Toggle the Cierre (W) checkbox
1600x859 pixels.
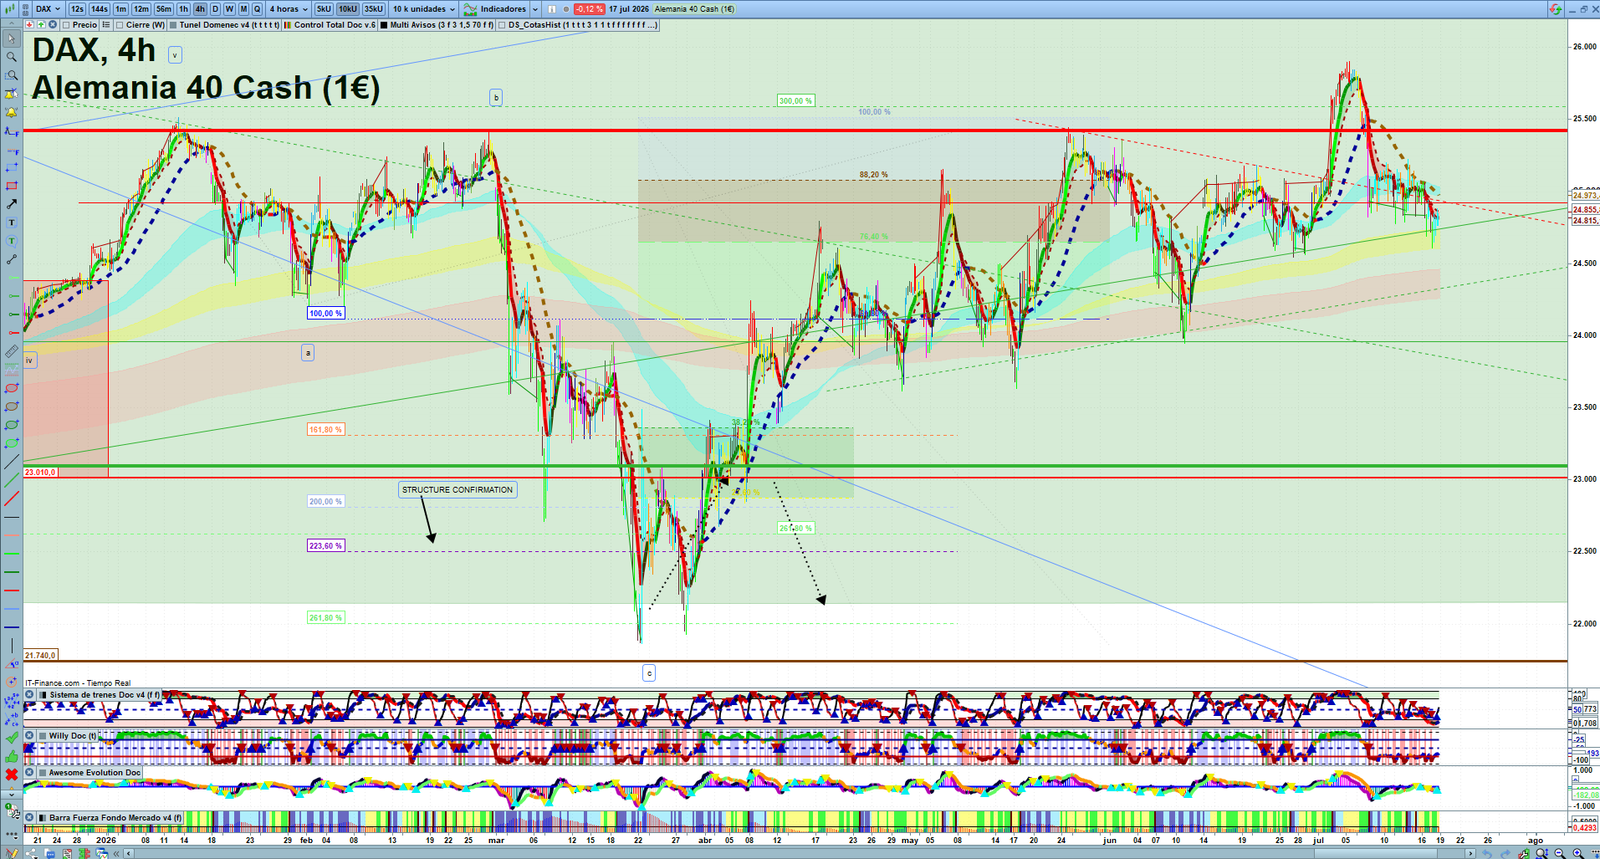point(119,25)
